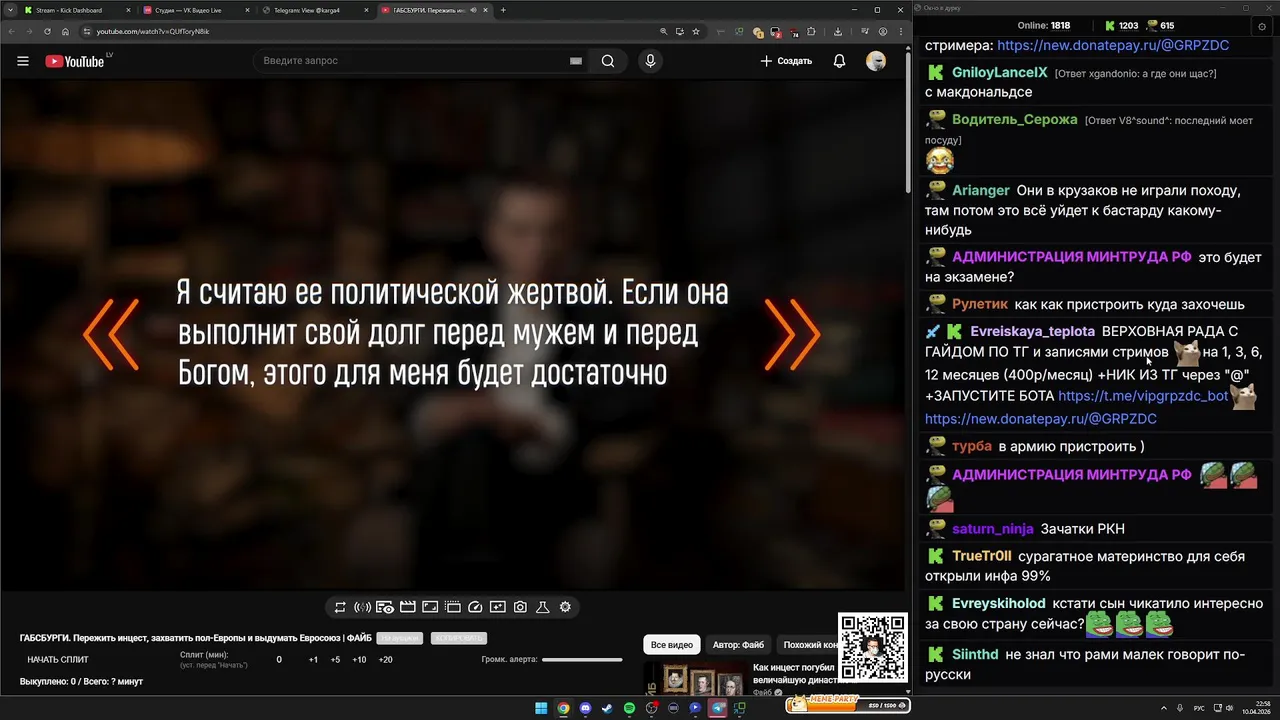
Task: Click 'НАЧАТЬ СПЛИТ' button
Action: pos(58,660)
